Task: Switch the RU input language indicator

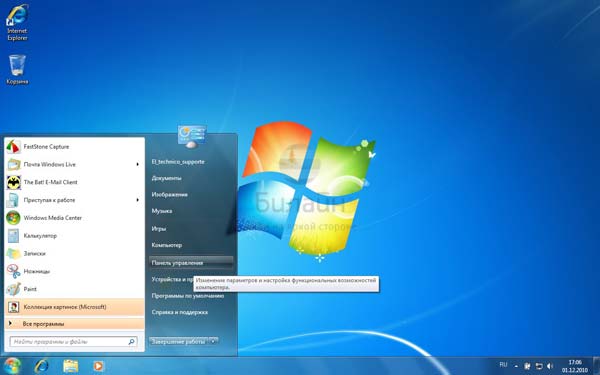Action: tap(503, 365)
